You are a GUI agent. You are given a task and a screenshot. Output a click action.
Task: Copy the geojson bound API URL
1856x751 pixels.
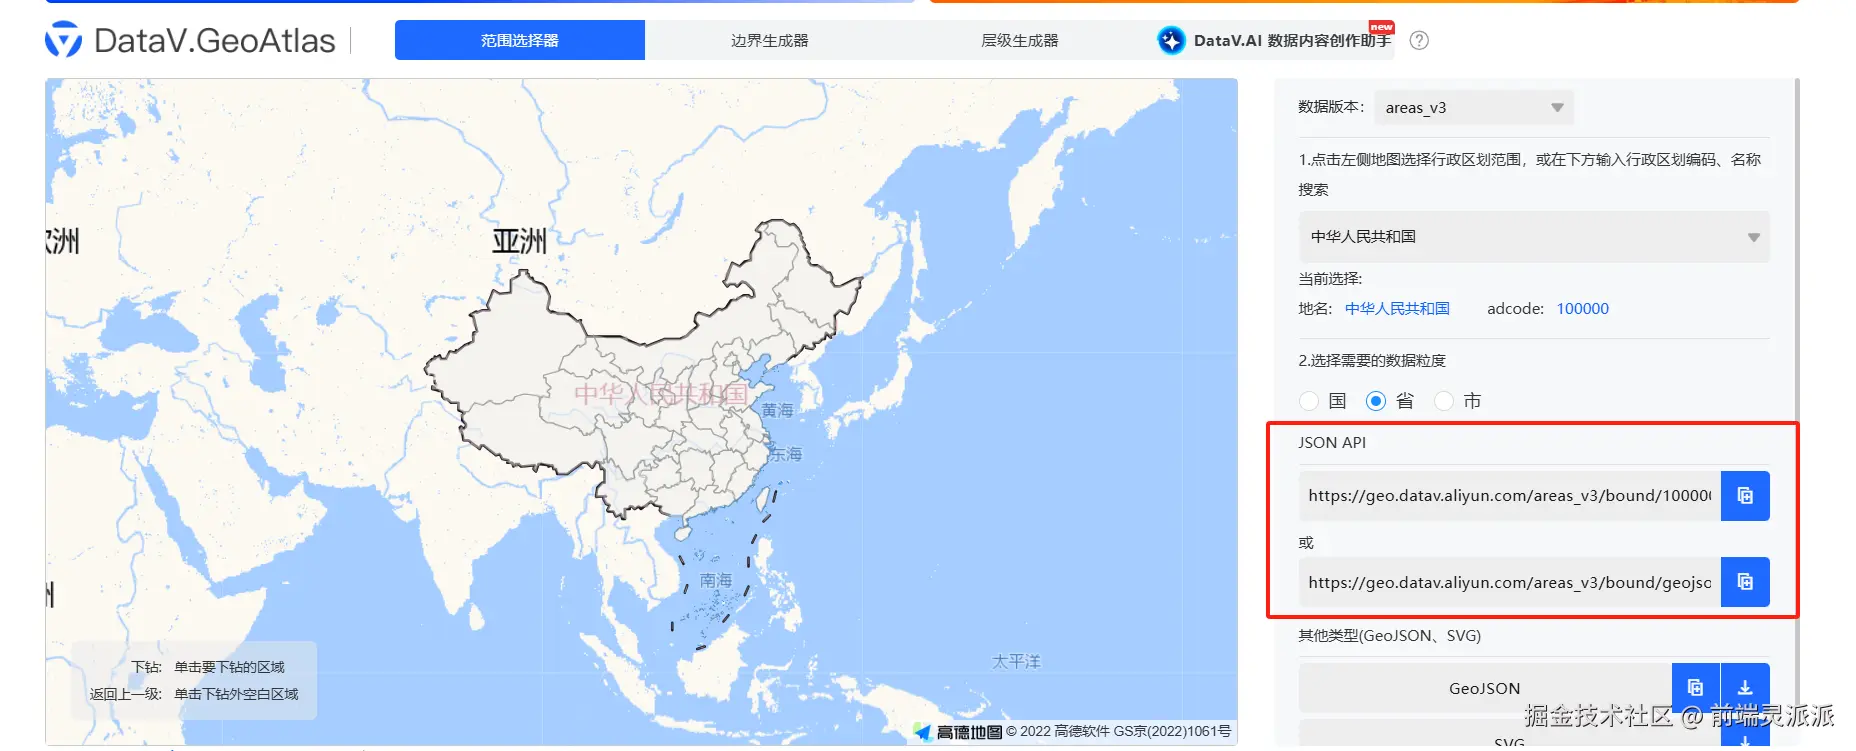point(1745,582)
